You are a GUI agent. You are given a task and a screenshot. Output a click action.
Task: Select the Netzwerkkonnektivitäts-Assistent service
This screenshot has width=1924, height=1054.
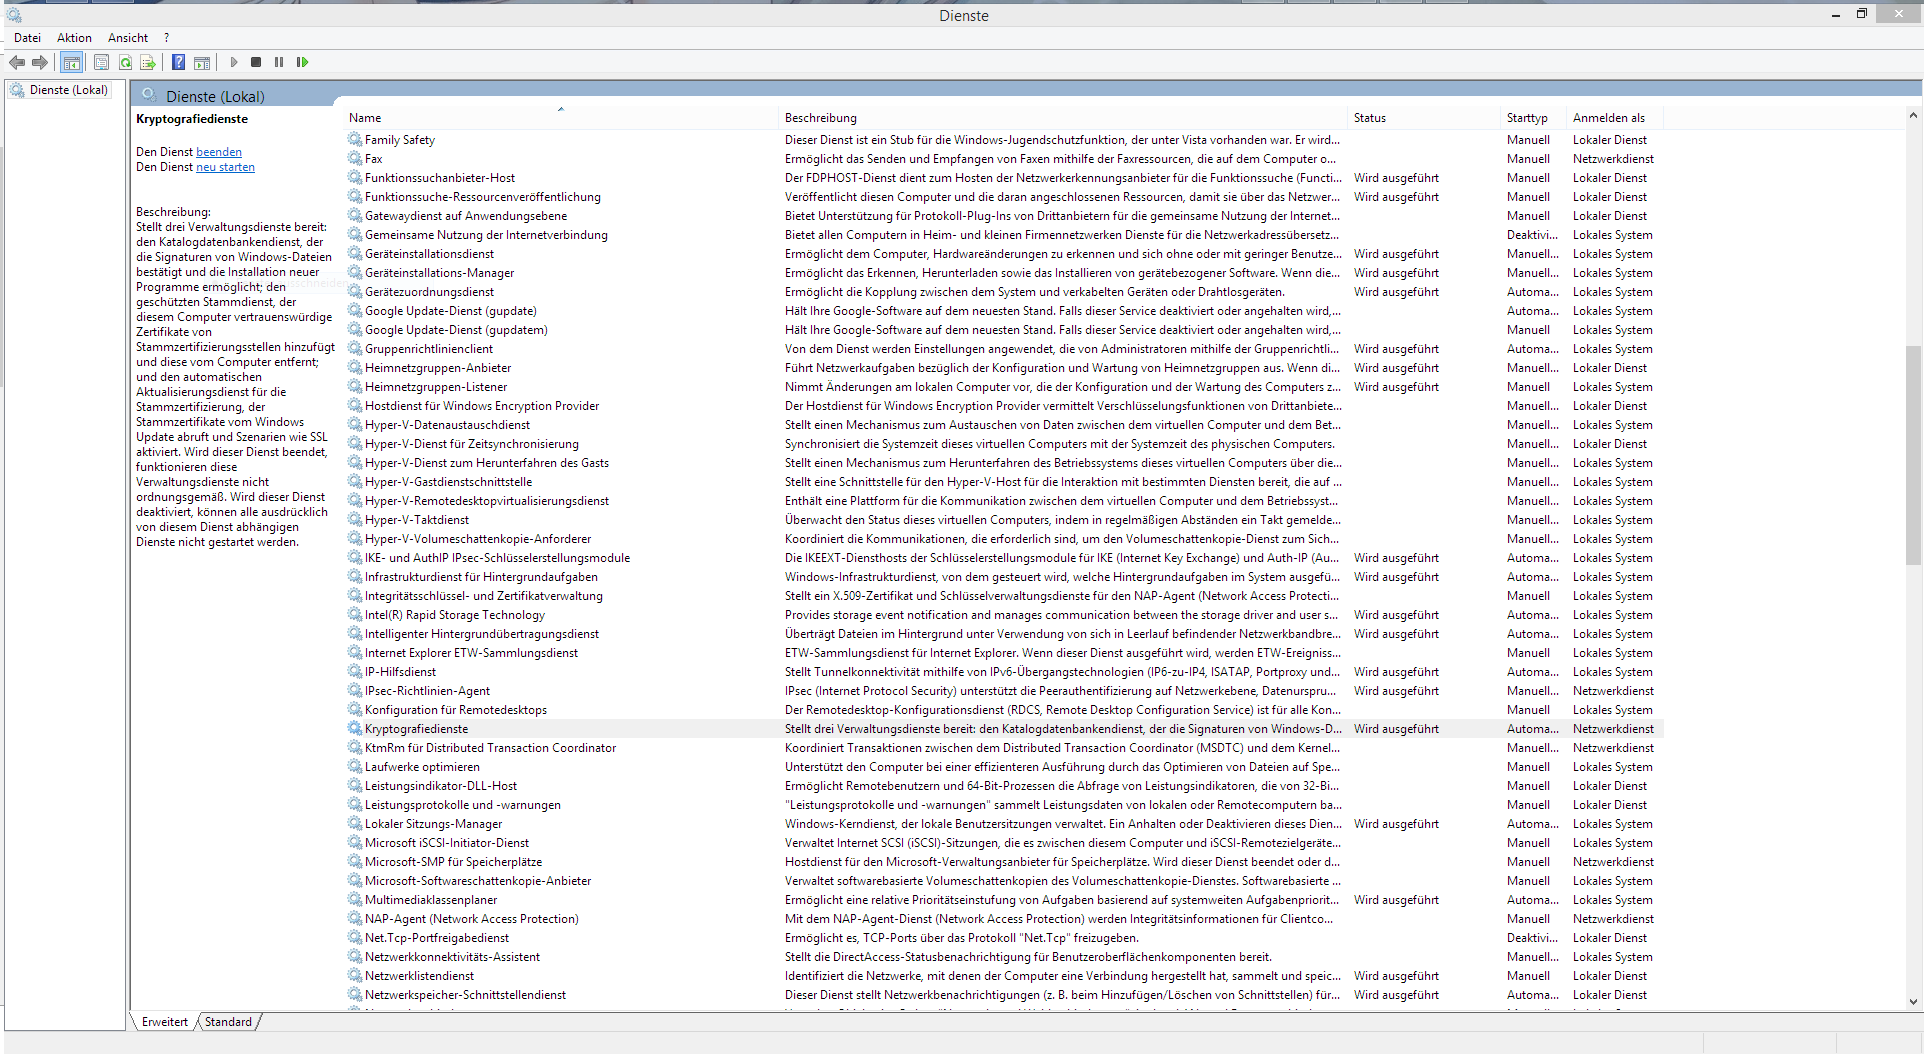1004,957
